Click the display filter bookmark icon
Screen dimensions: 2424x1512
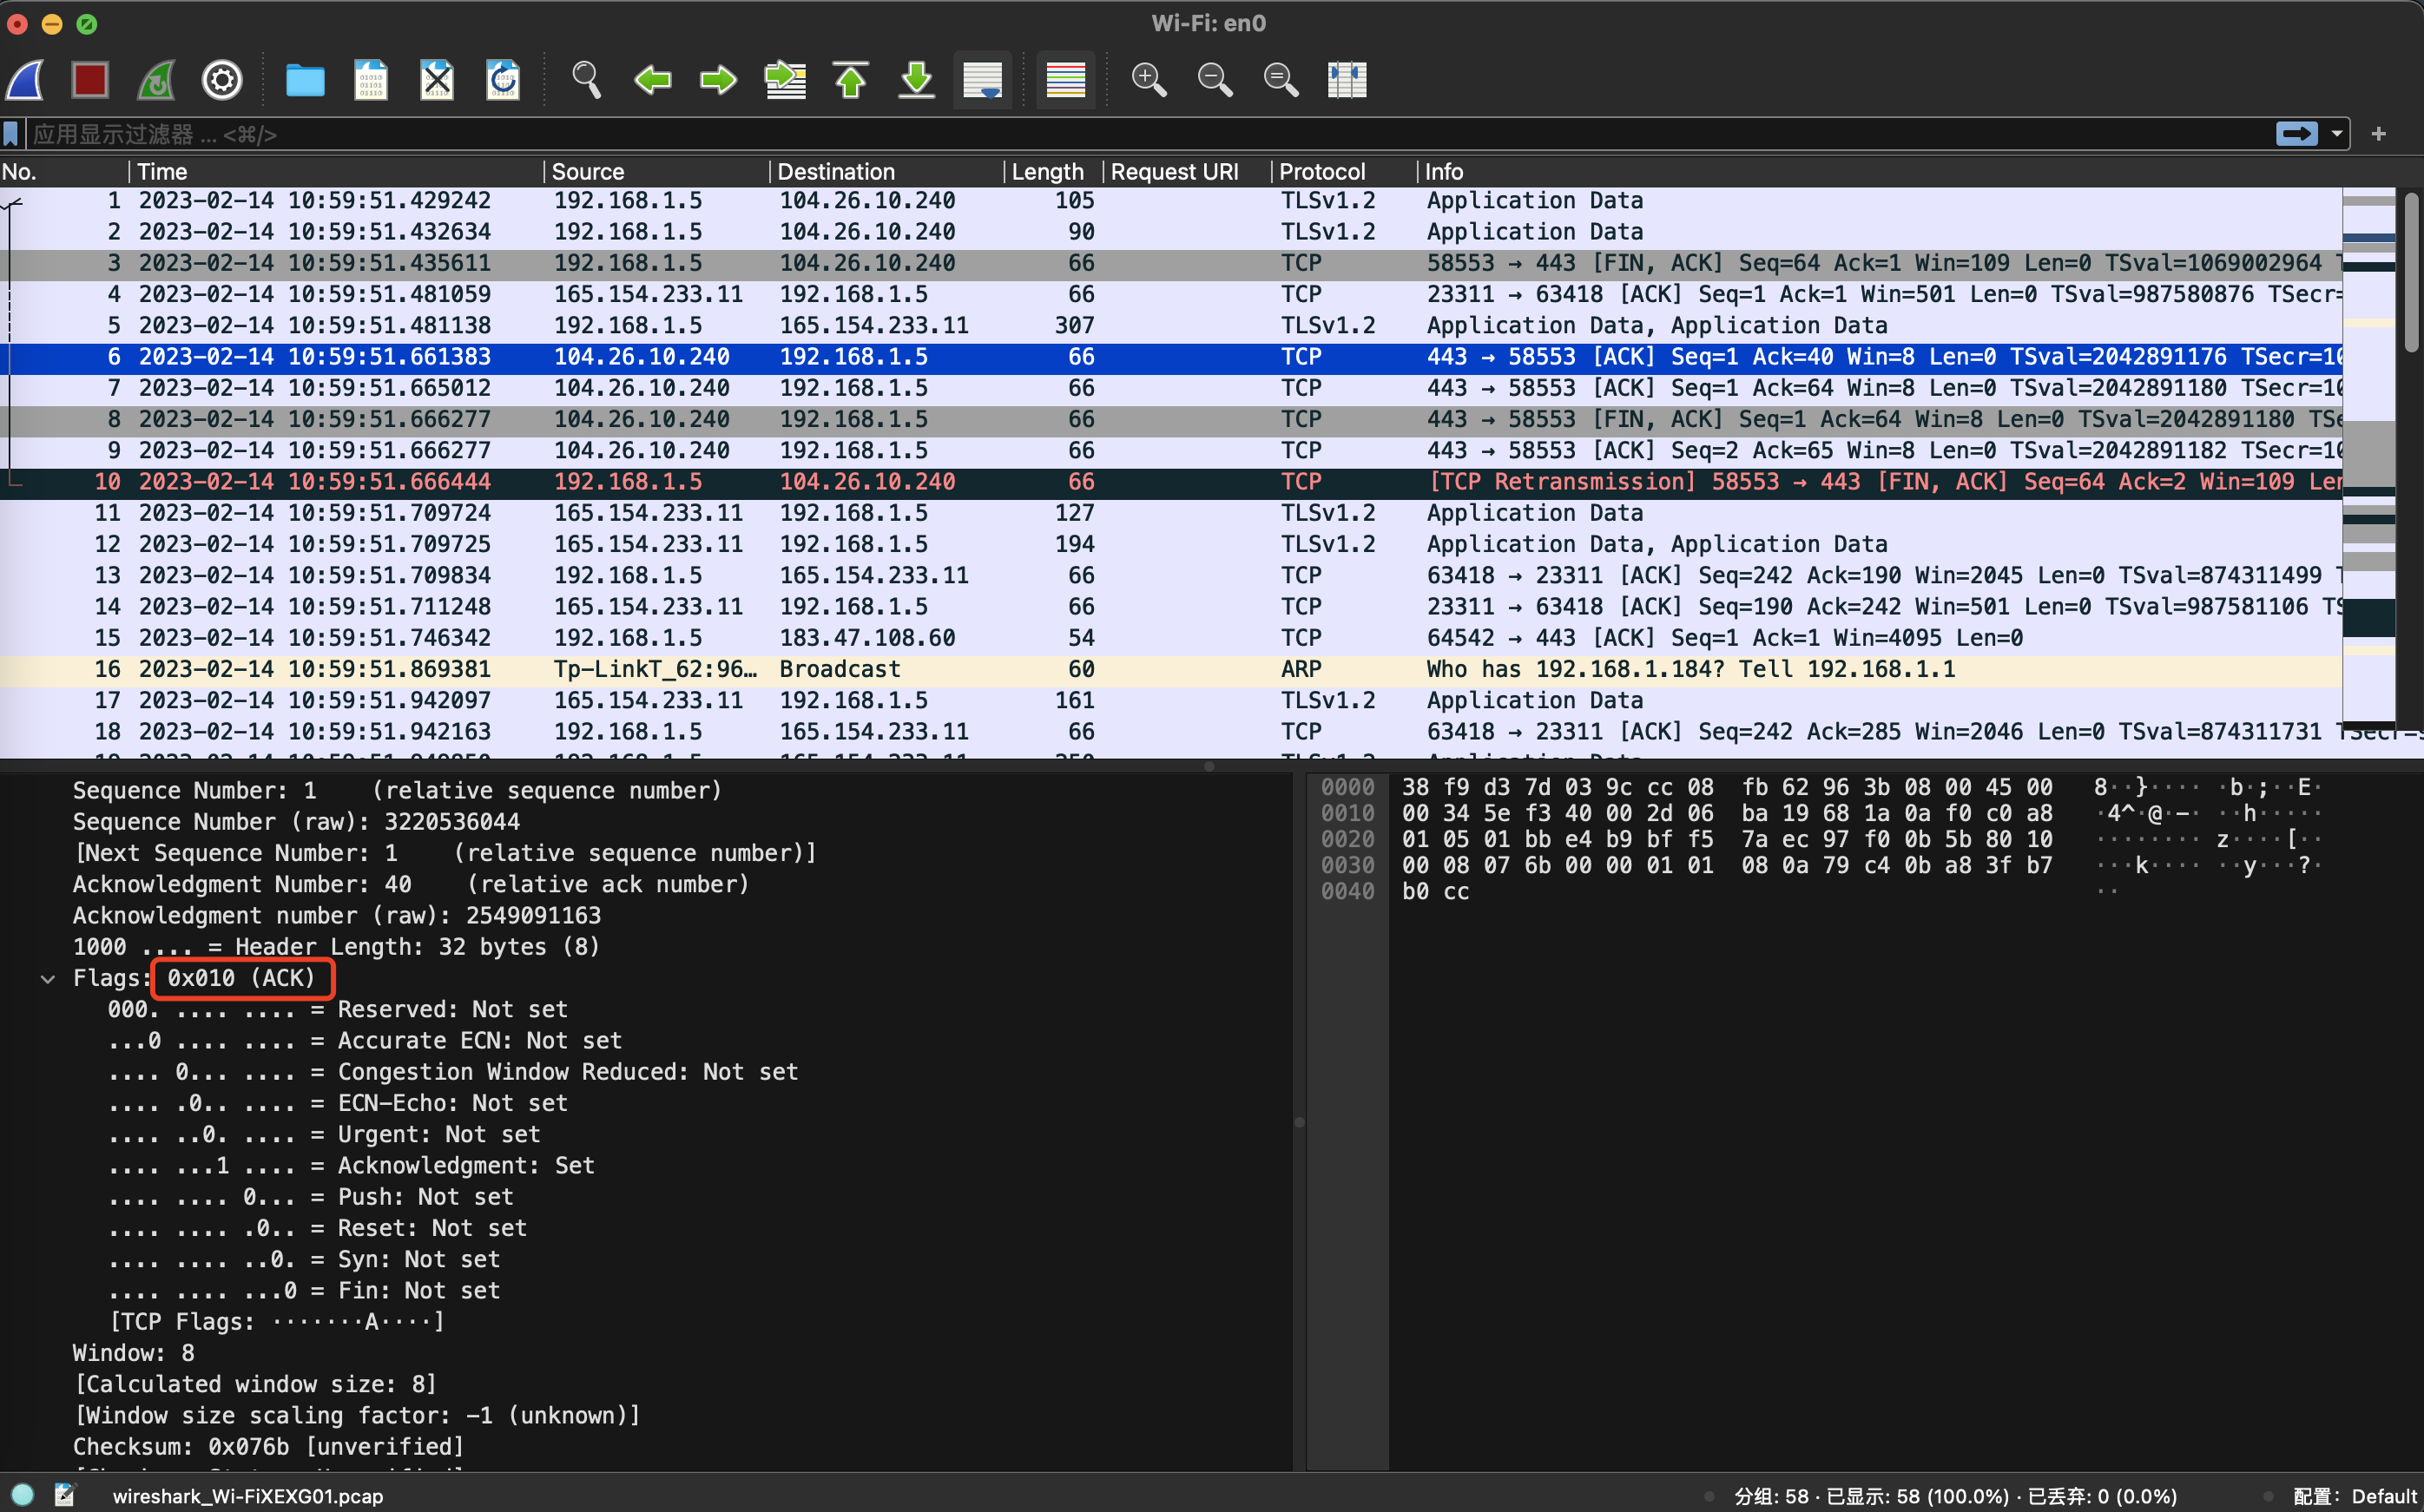point(11,134)
